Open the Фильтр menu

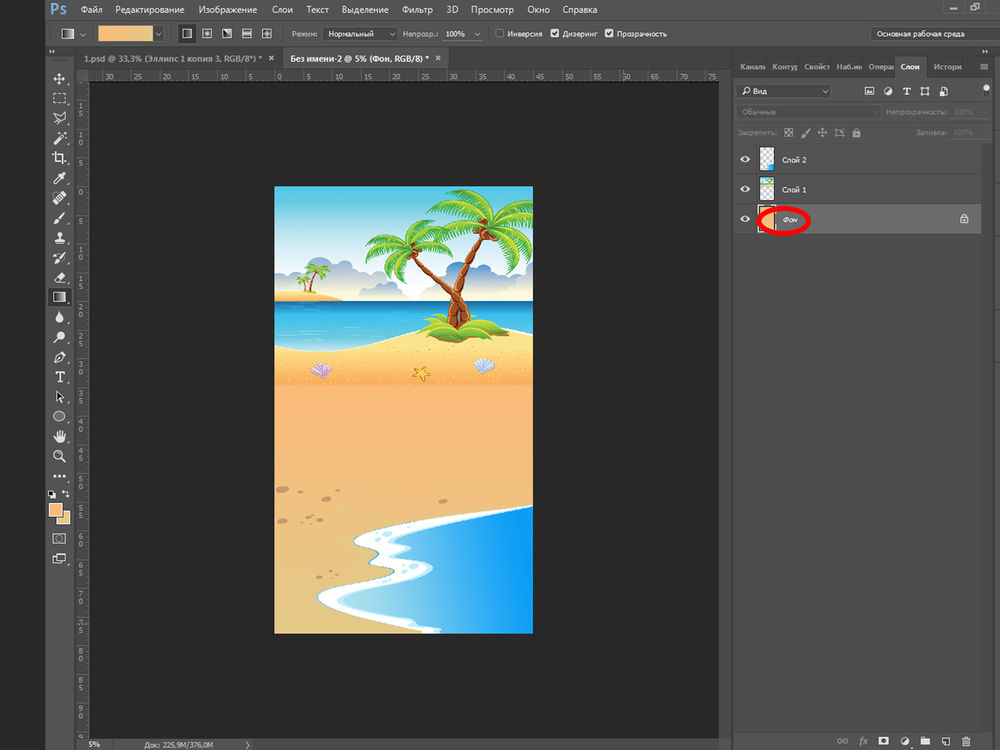(x=417, y=10)
